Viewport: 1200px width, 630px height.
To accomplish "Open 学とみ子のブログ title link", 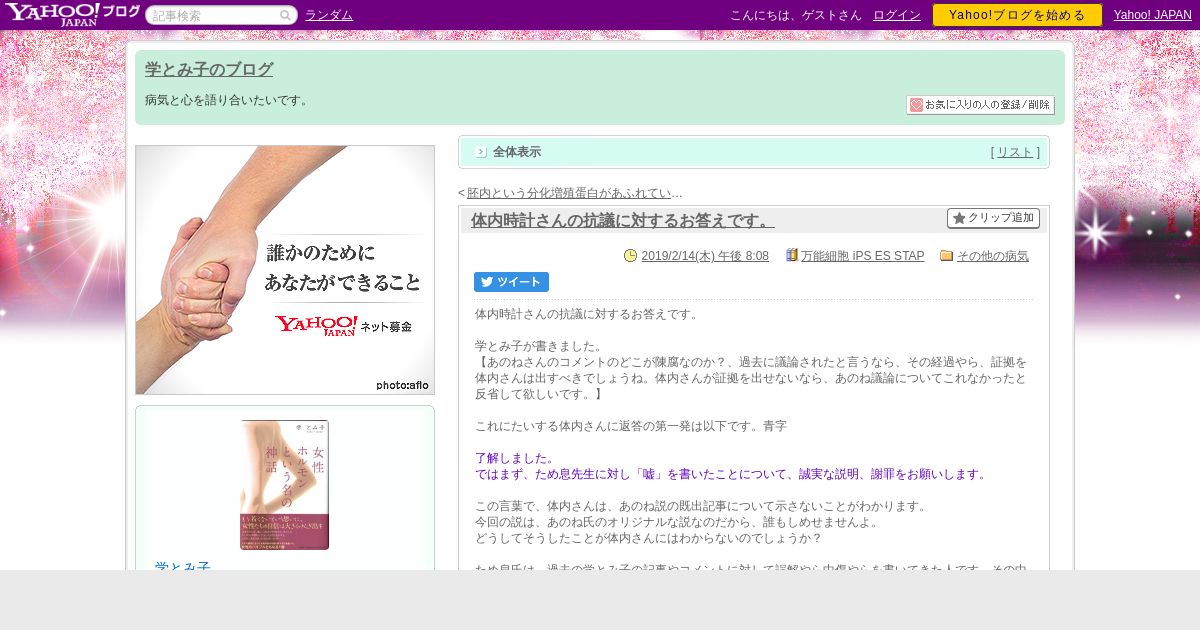I will [209, 70].
